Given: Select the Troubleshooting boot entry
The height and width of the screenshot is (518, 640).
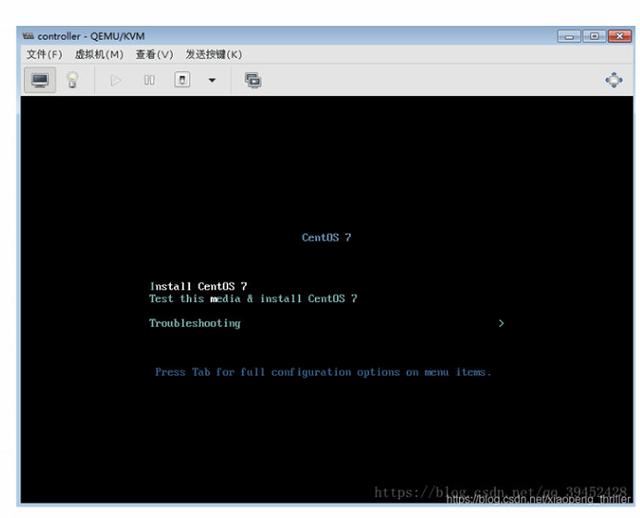Looking at the screenshot, I should [x=195, y=323].
